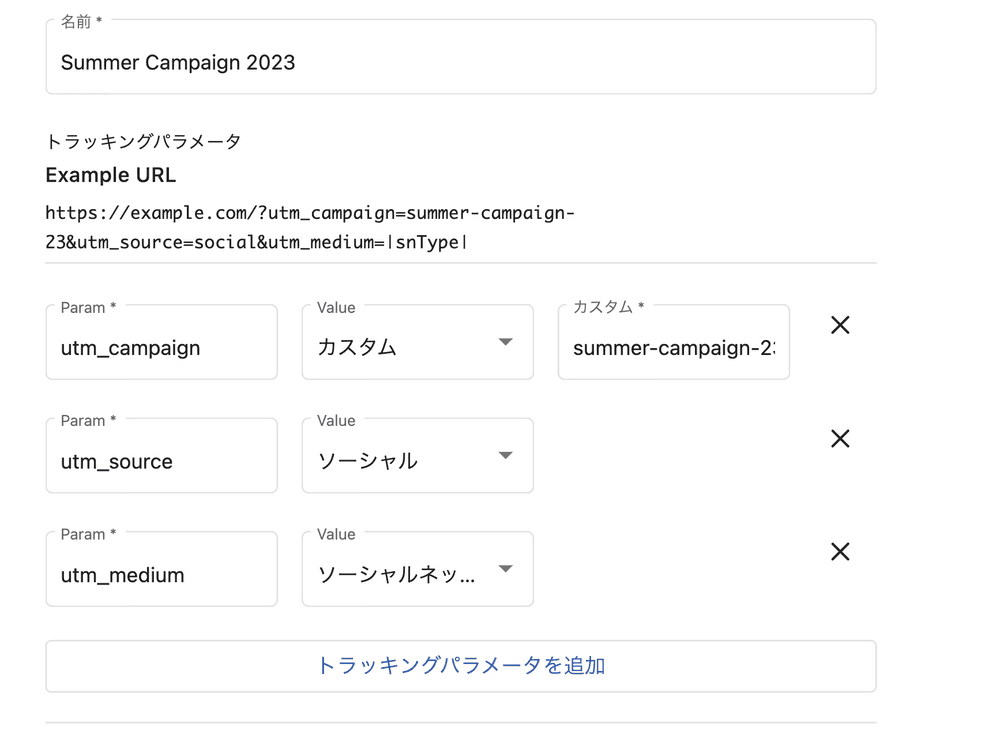
Task: Click the トラッキングパラメータ section label
Action: point(144,141)
